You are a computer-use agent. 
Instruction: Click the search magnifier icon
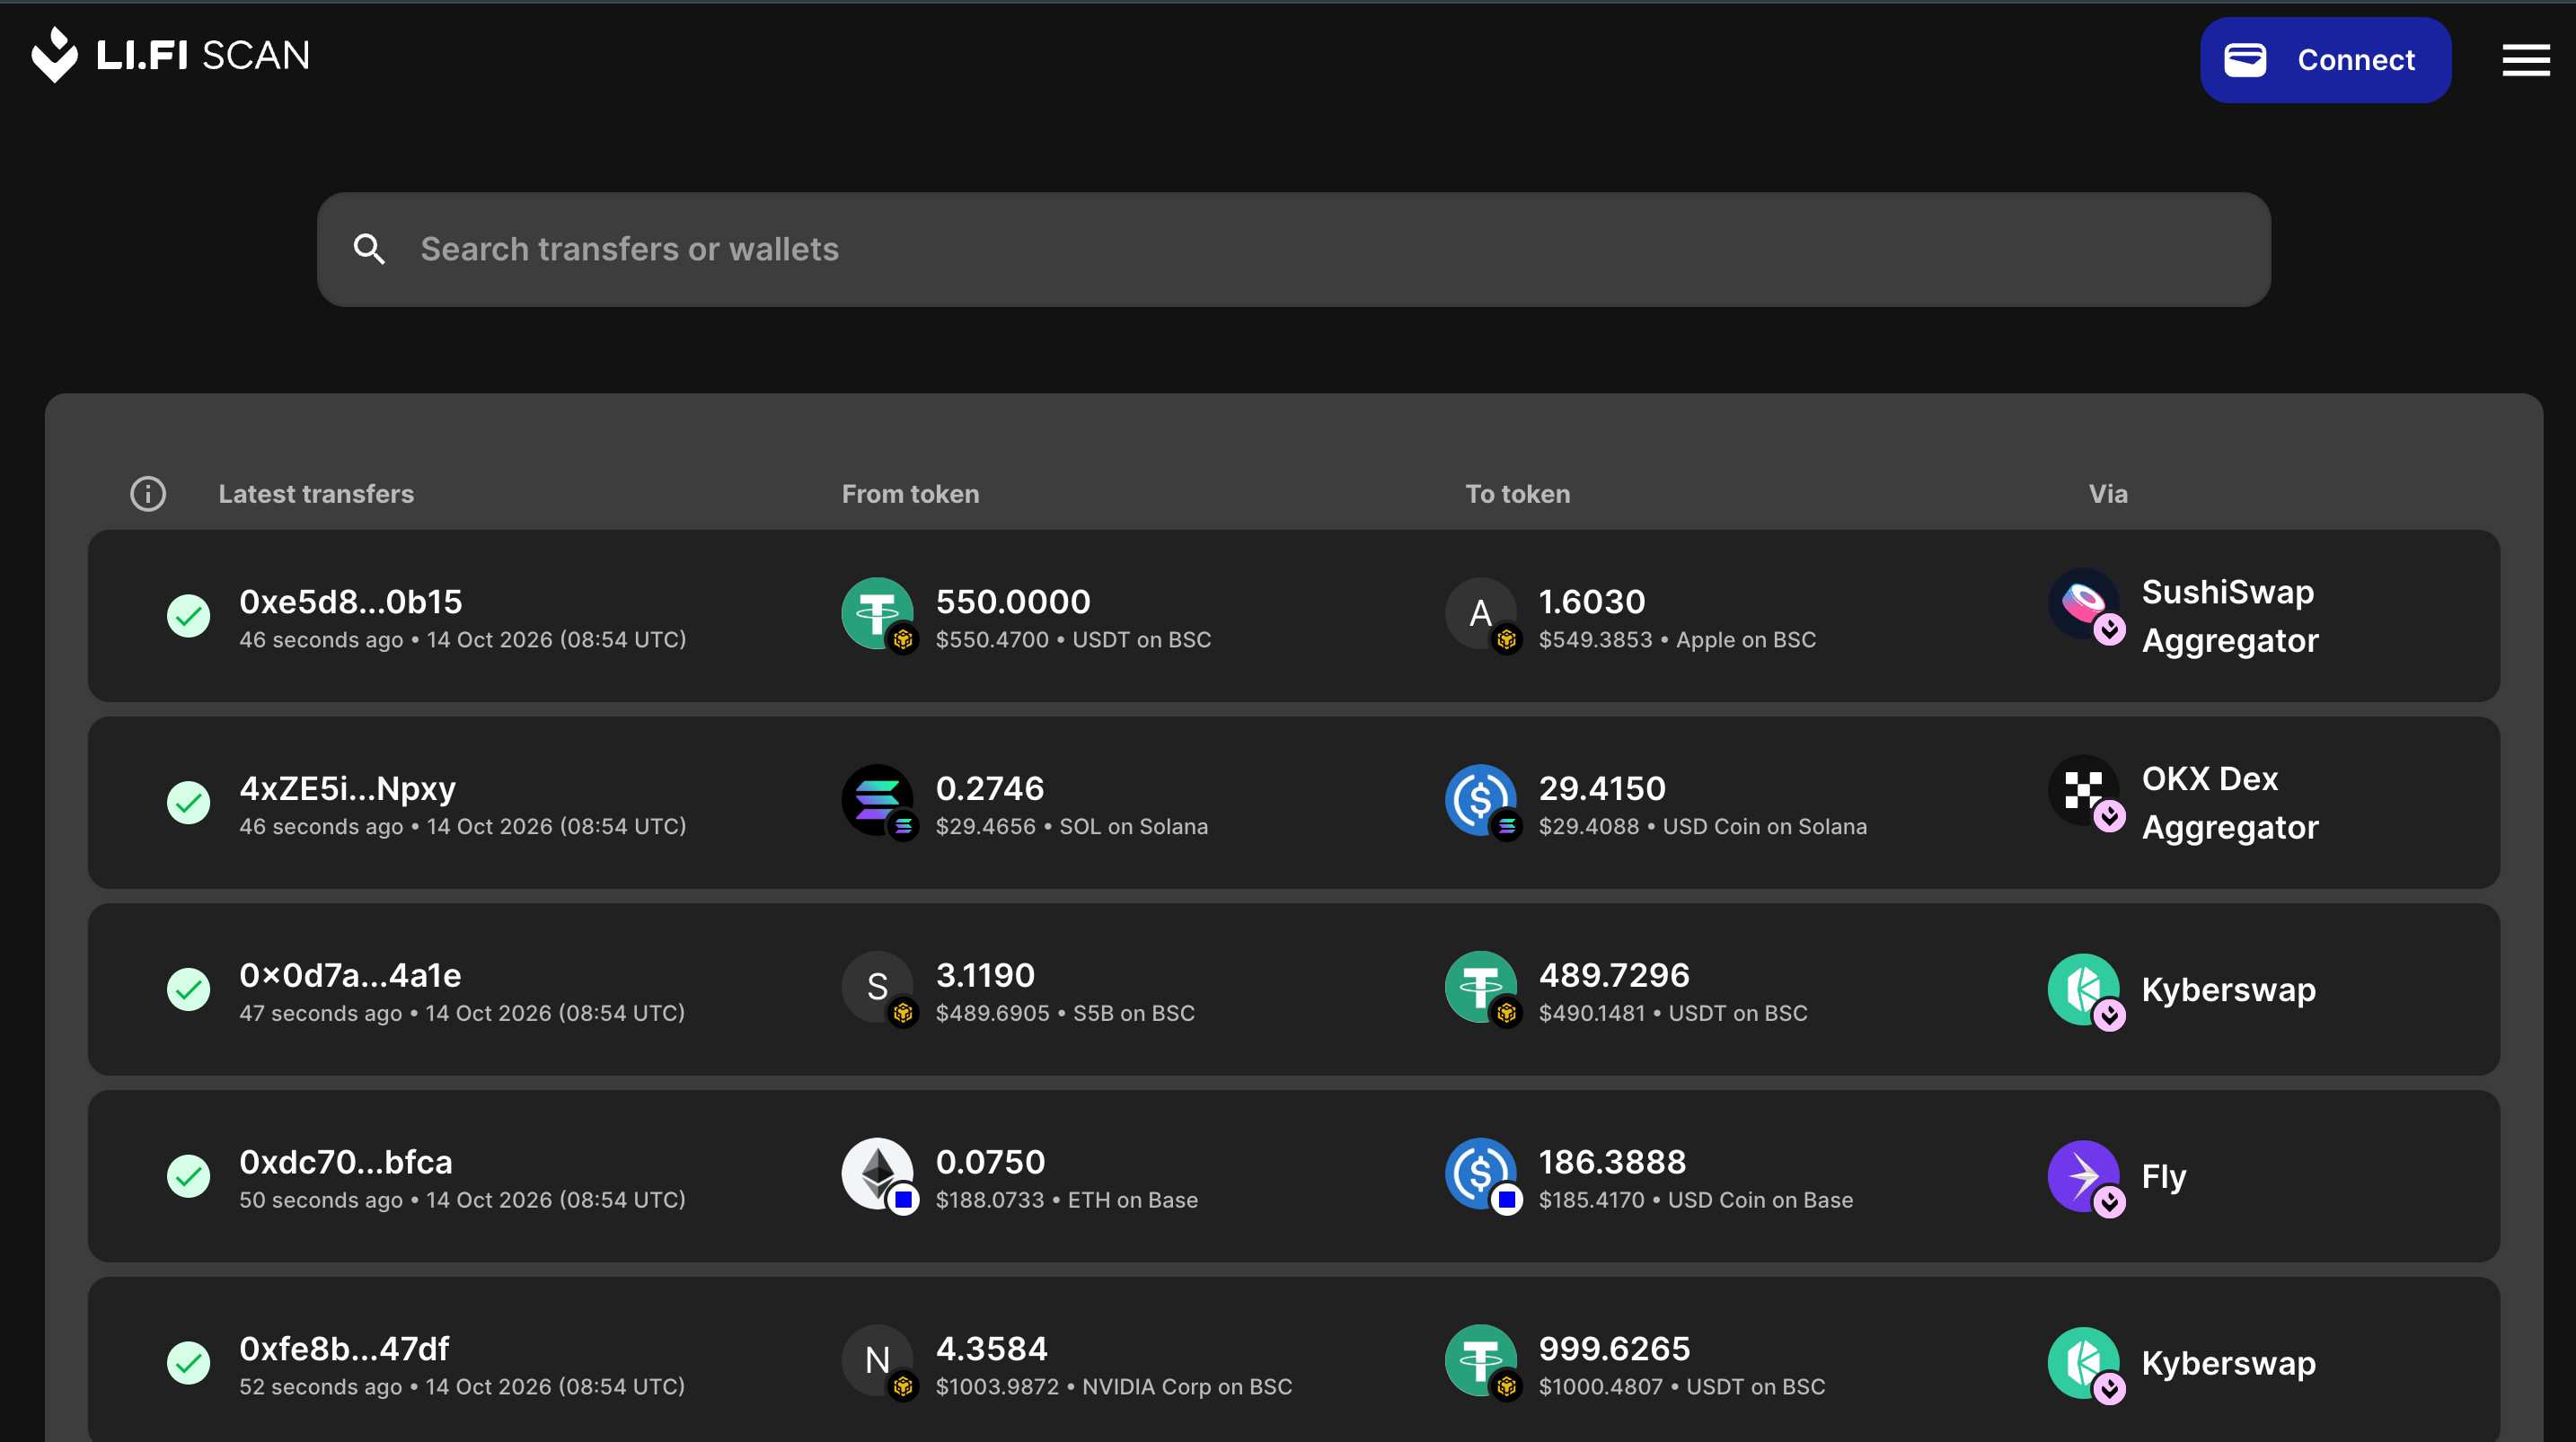point(369,249)
